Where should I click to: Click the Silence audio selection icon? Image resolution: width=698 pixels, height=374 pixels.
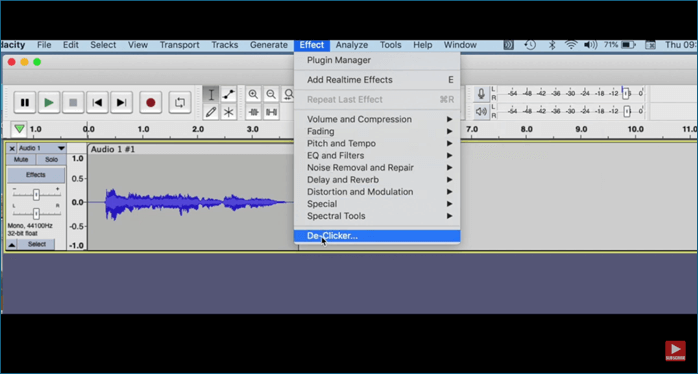pyautogui.click(x=271, y=112)
